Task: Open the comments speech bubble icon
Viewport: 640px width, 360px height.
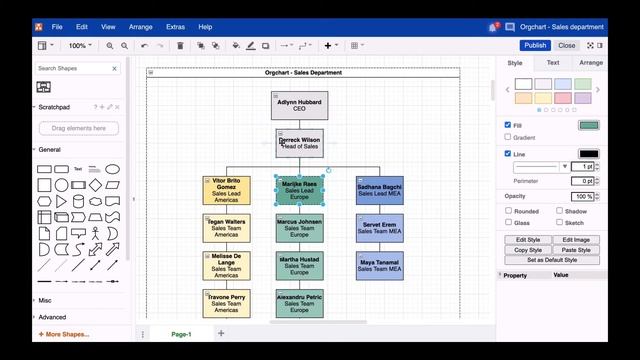Action: (510, 27)
